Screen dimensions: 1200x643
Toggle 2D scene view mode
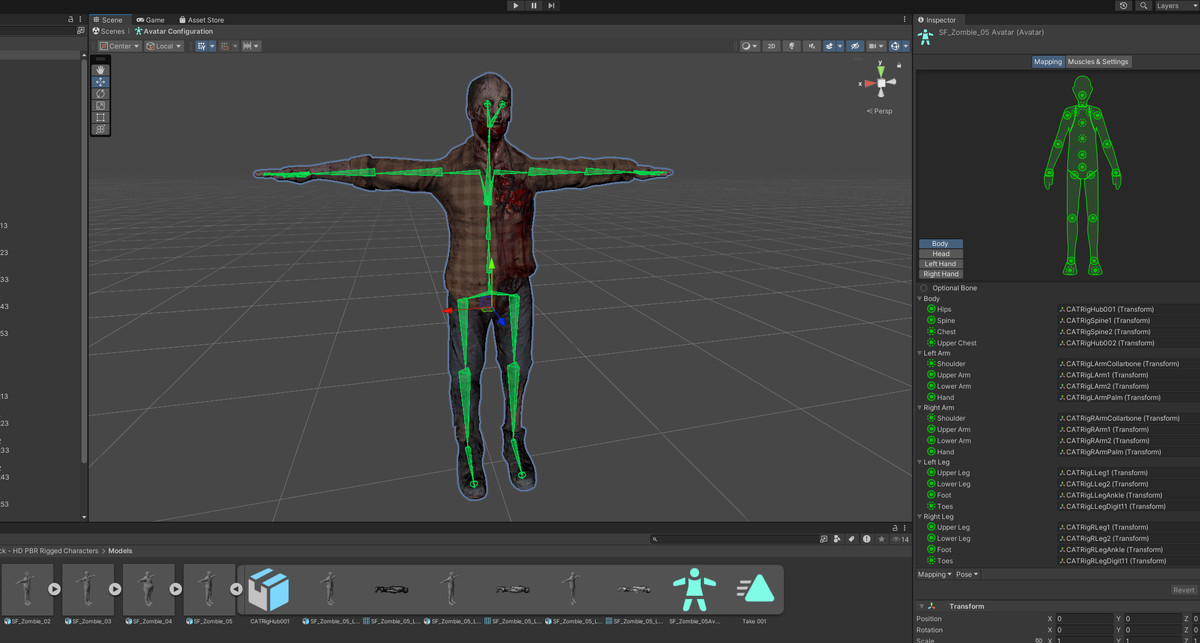[x=771, y=46]
